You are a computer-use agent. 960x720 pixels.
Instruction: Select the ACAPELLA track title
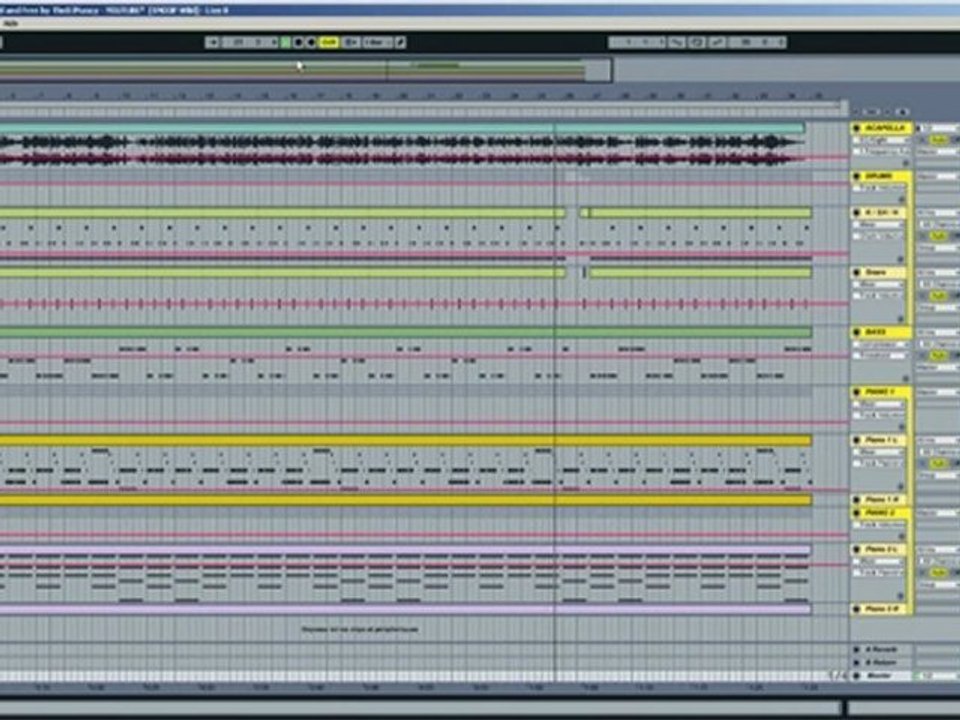click(885, 127)
